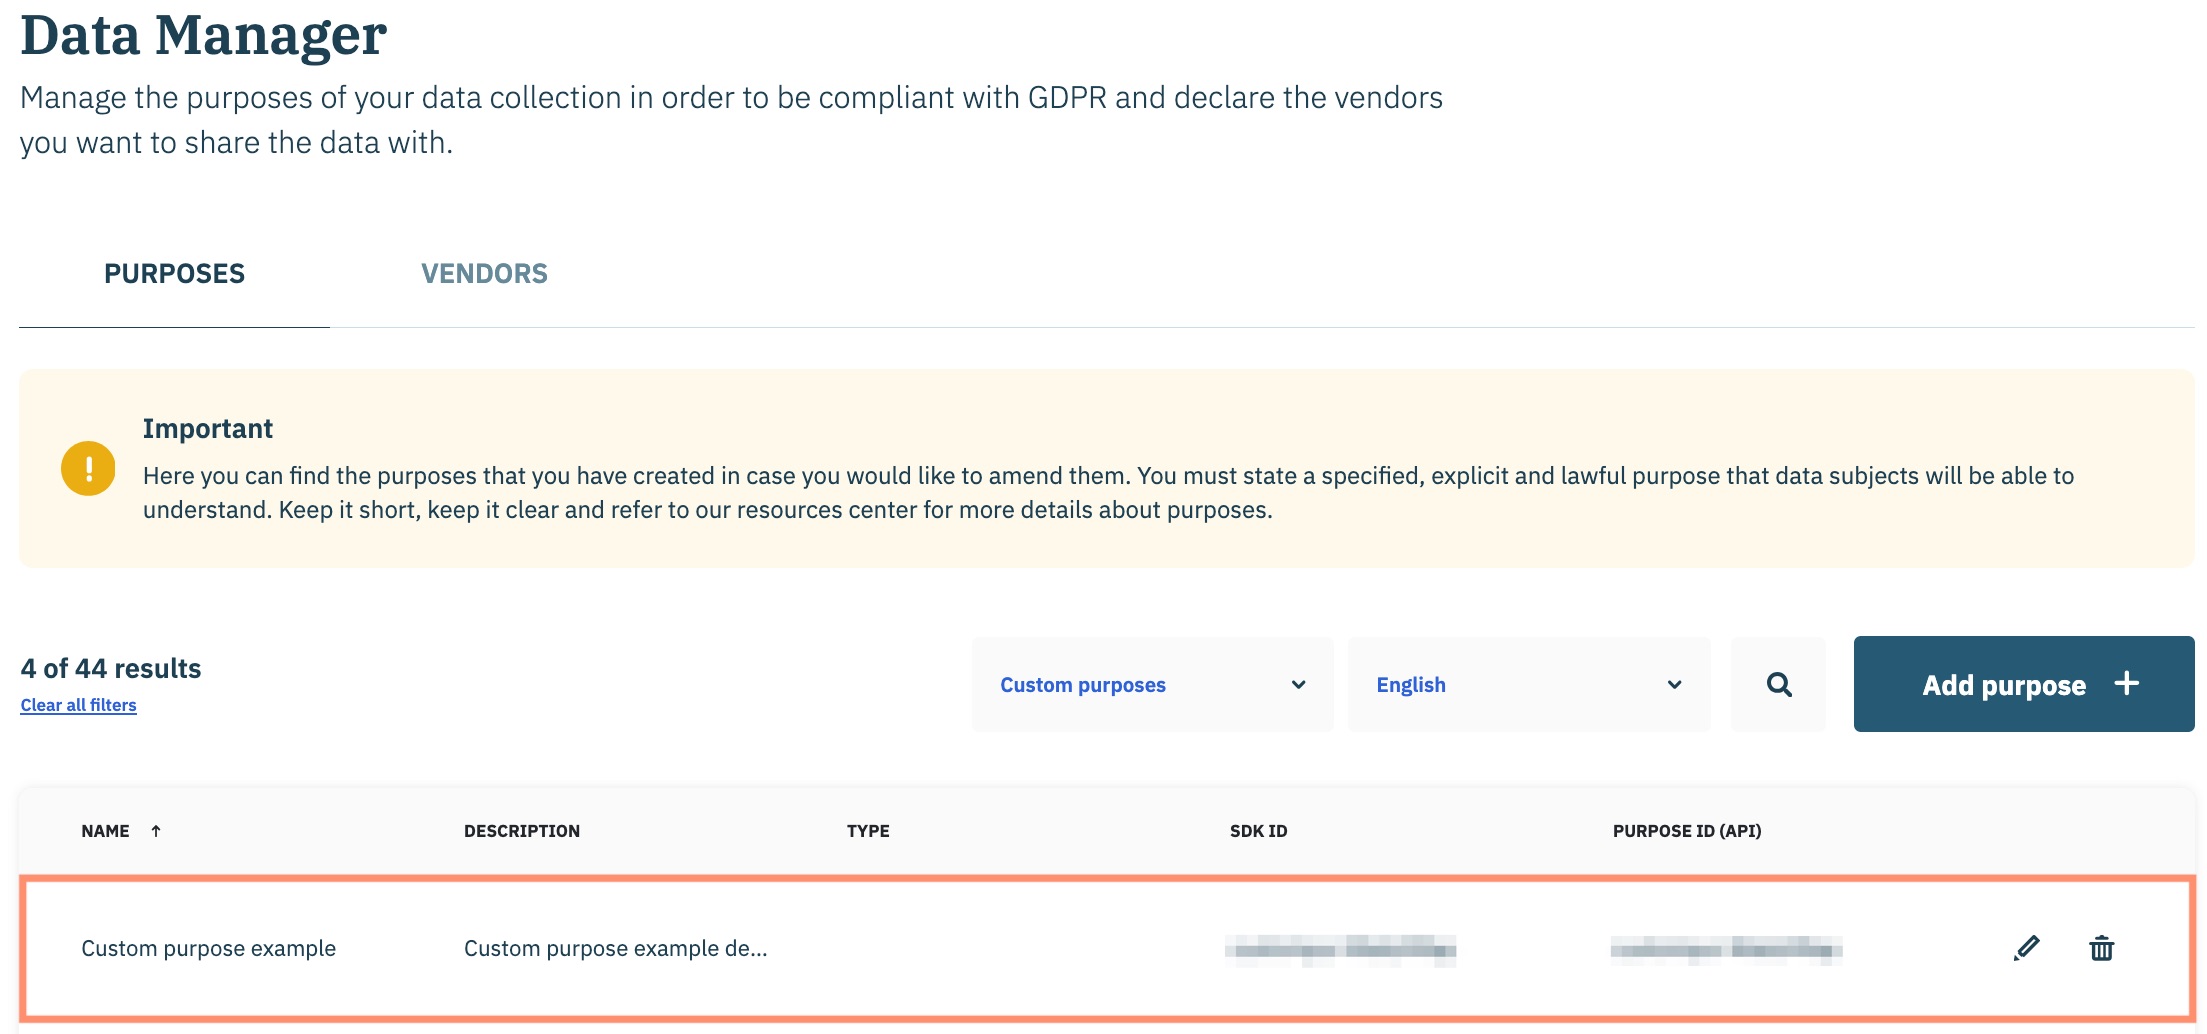Viewport: 2207px width, 1034px height.
Task: Click the pencil edit icon
Action: click(2026, 948)
